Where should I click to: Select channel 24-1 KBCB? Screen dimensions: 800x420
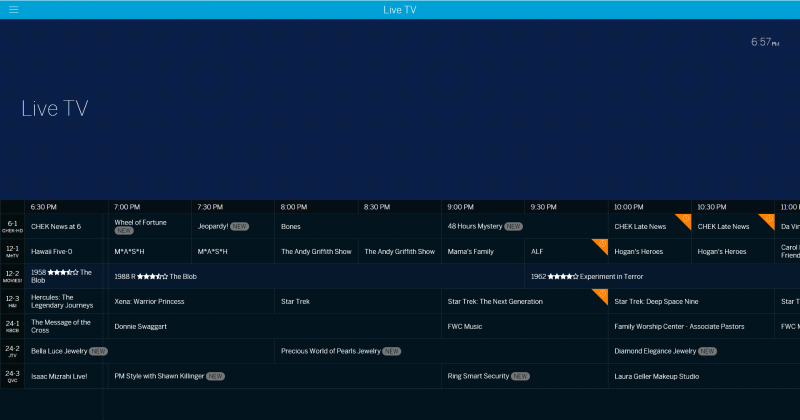(x=12, y=327)
